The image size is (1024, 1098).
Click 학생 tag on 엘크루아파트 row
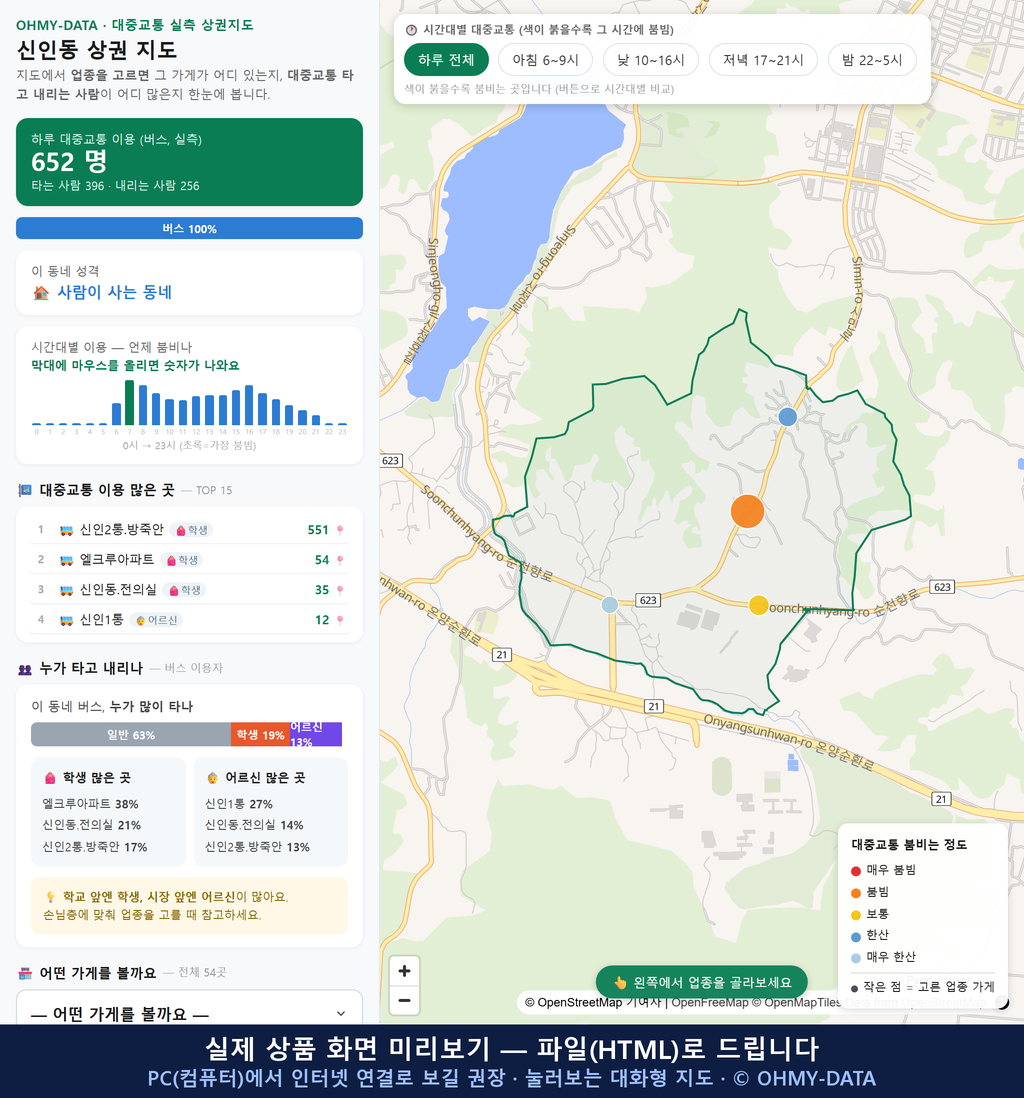click(x=182, y=560)
